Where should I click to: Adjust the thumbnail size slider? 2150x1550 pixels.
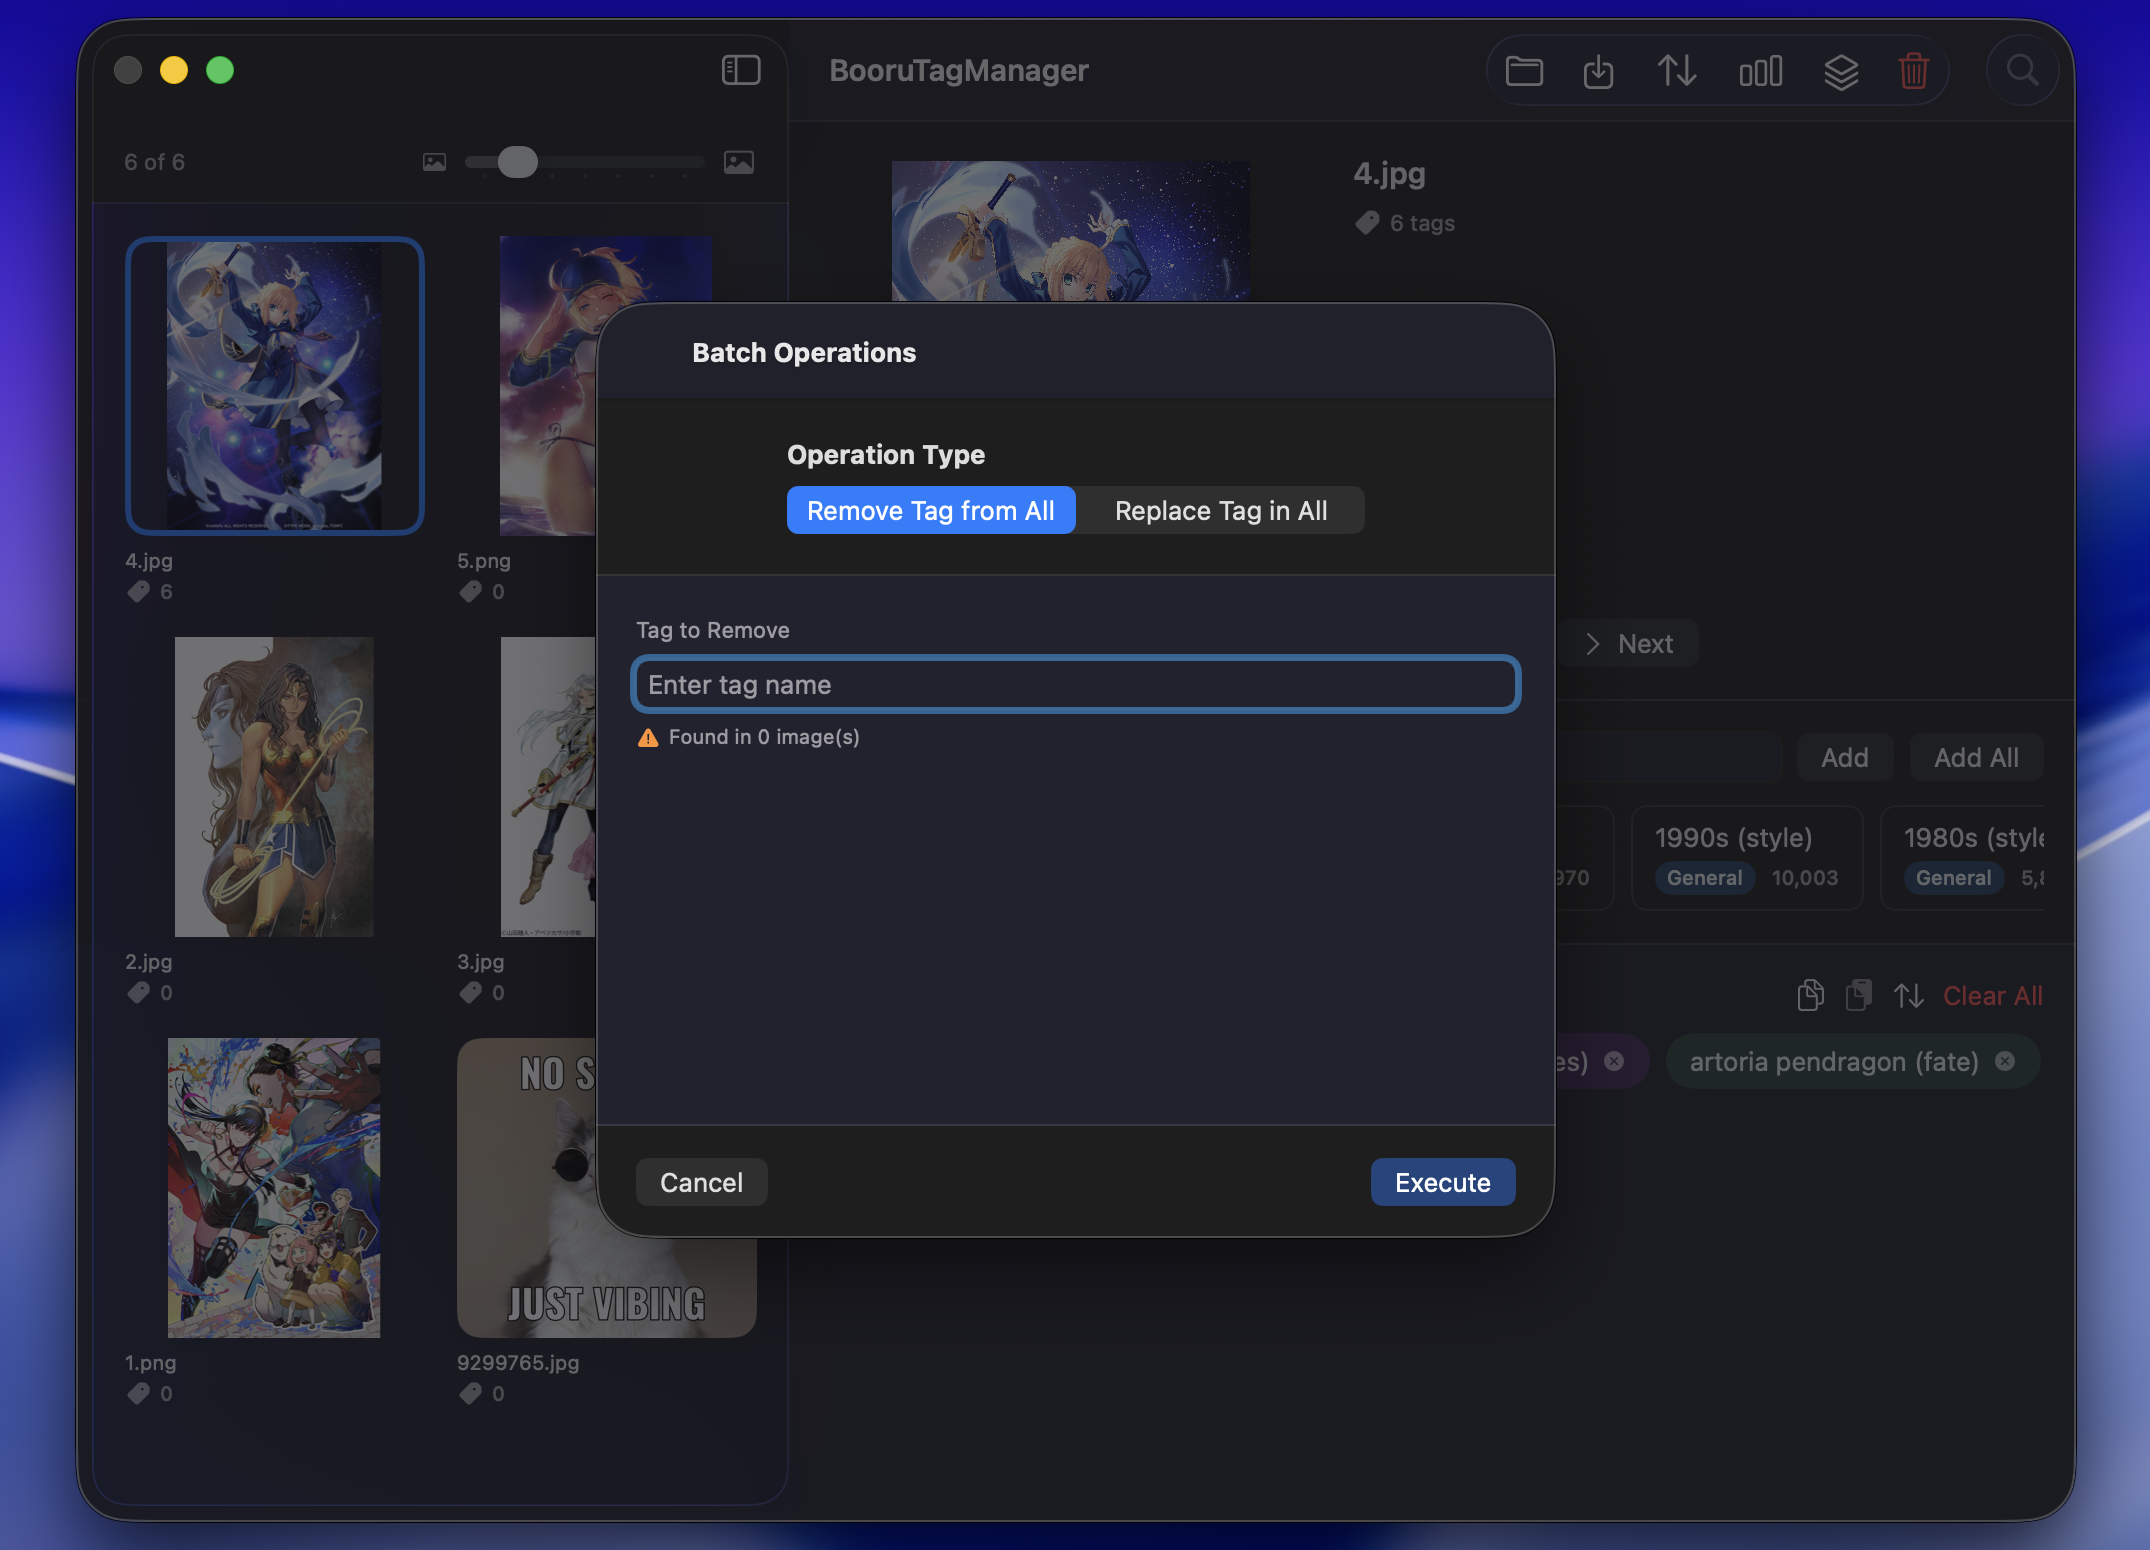tap(517, 162)
